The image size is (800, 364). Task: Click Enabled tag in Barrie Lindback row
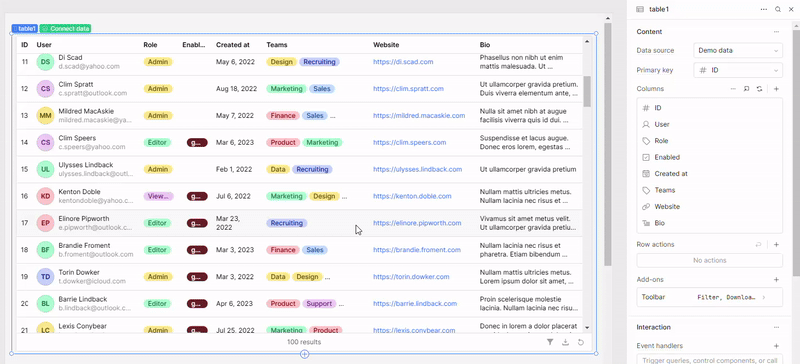[197, 304]
